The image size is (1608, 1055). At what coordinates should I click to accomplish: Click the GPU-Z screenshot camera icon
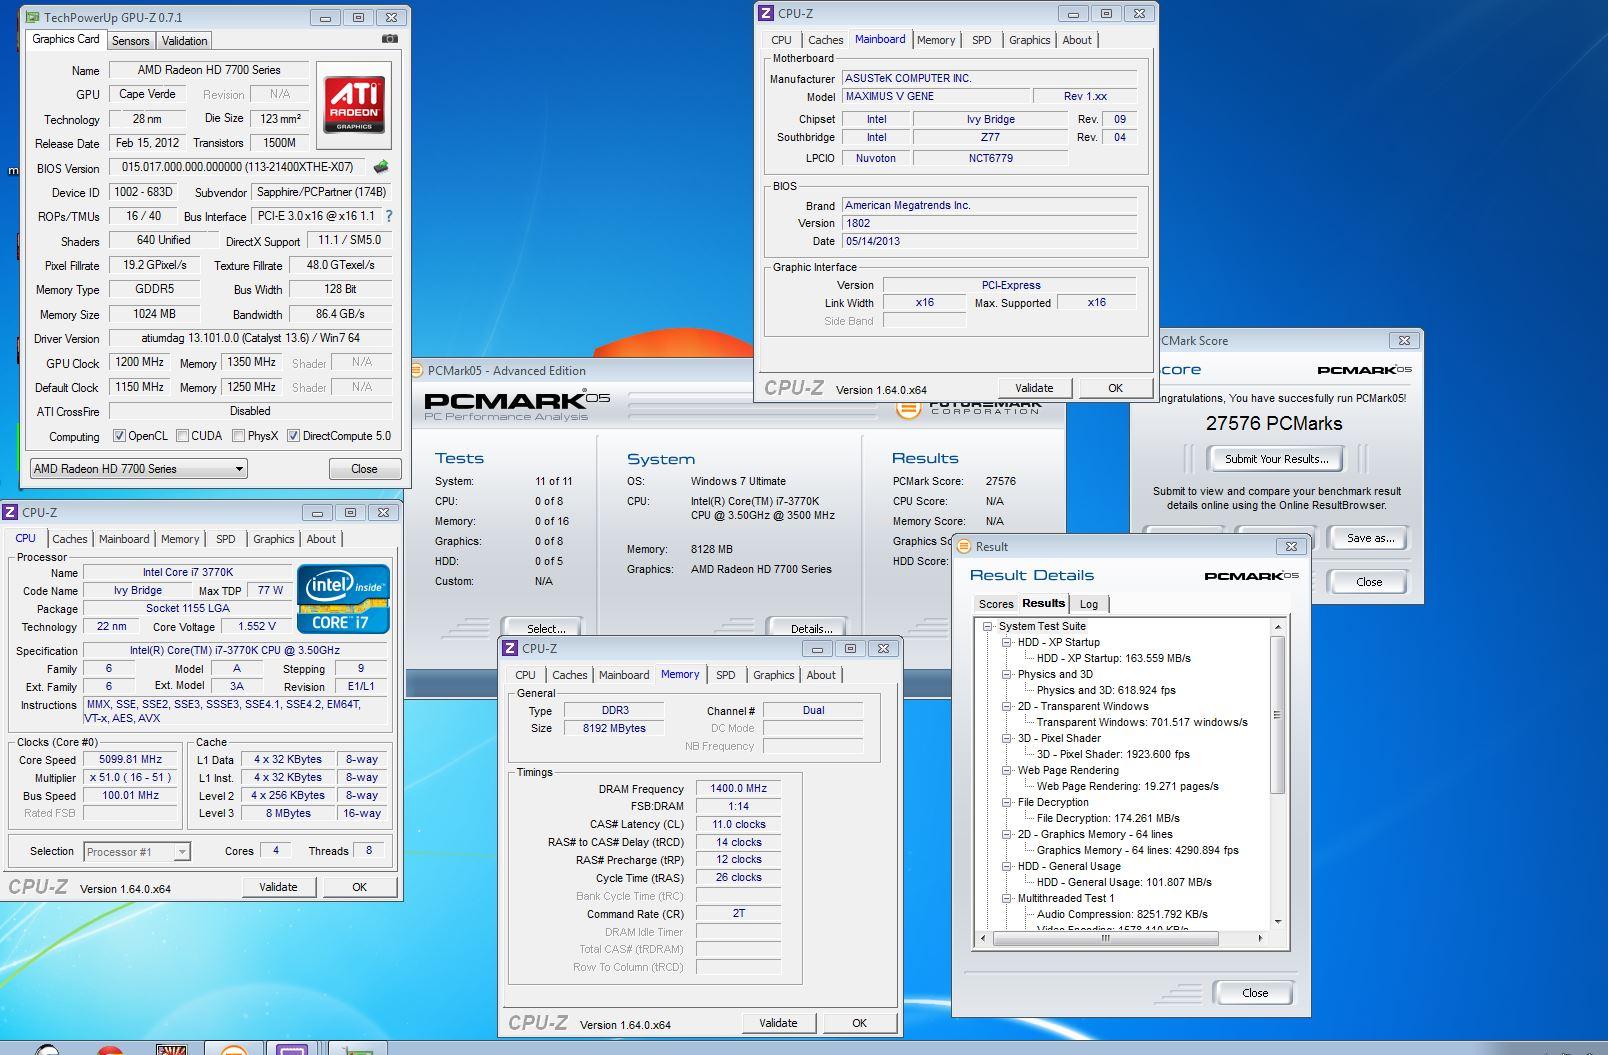[389, 39]
